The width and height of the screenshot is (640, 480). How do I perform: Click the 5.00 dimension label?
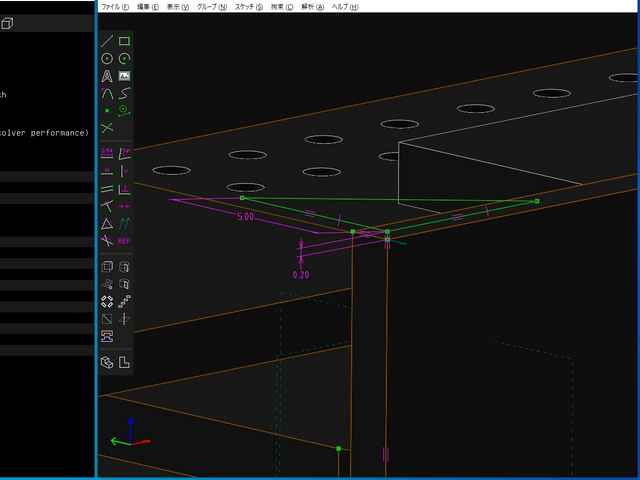tap(245, 216)
